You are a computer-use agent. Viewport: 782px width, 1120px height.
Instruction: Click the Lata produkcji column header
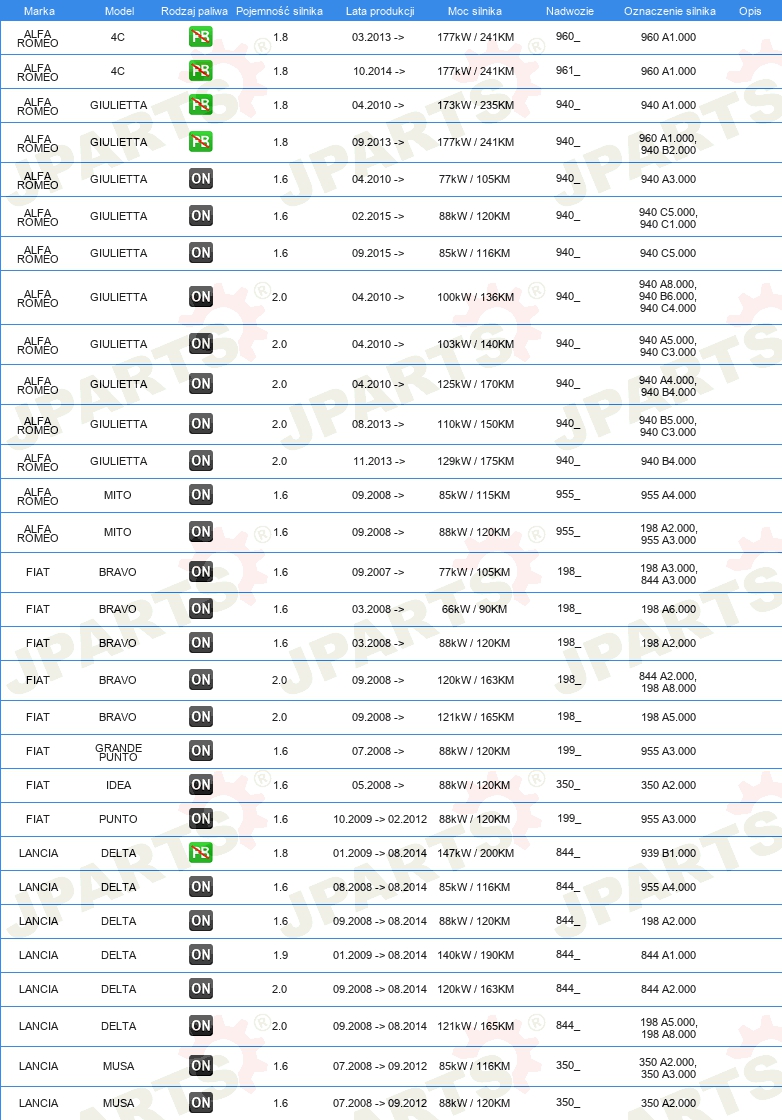click(380, 11)
